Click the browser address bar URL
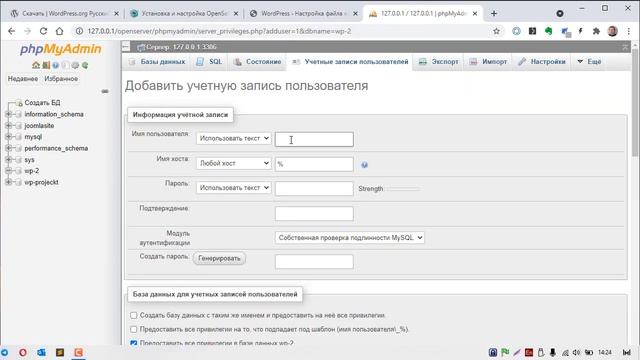The image size is (640, 360). coord(219,31)
